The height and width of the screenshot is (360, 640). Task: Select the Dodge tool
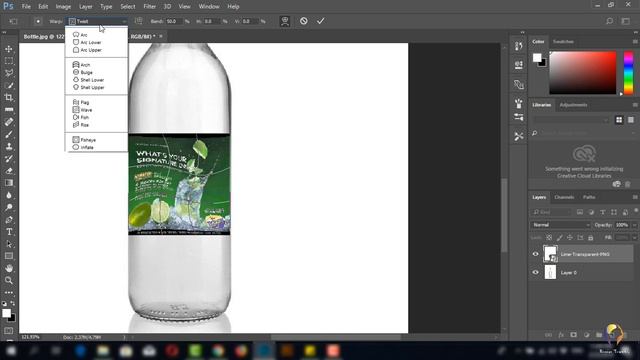[9, 207]
